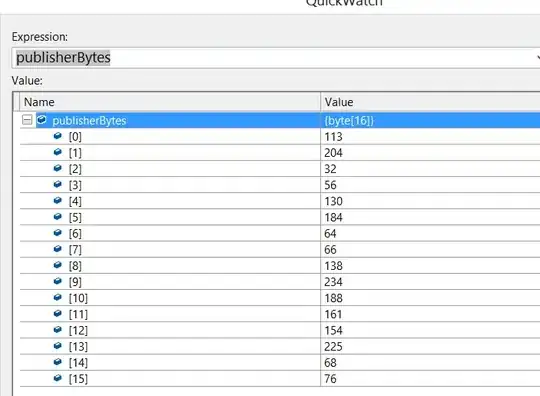Click the field icon next to [4]
Screen dimensions: 540x396
click(x=58, y=200)
